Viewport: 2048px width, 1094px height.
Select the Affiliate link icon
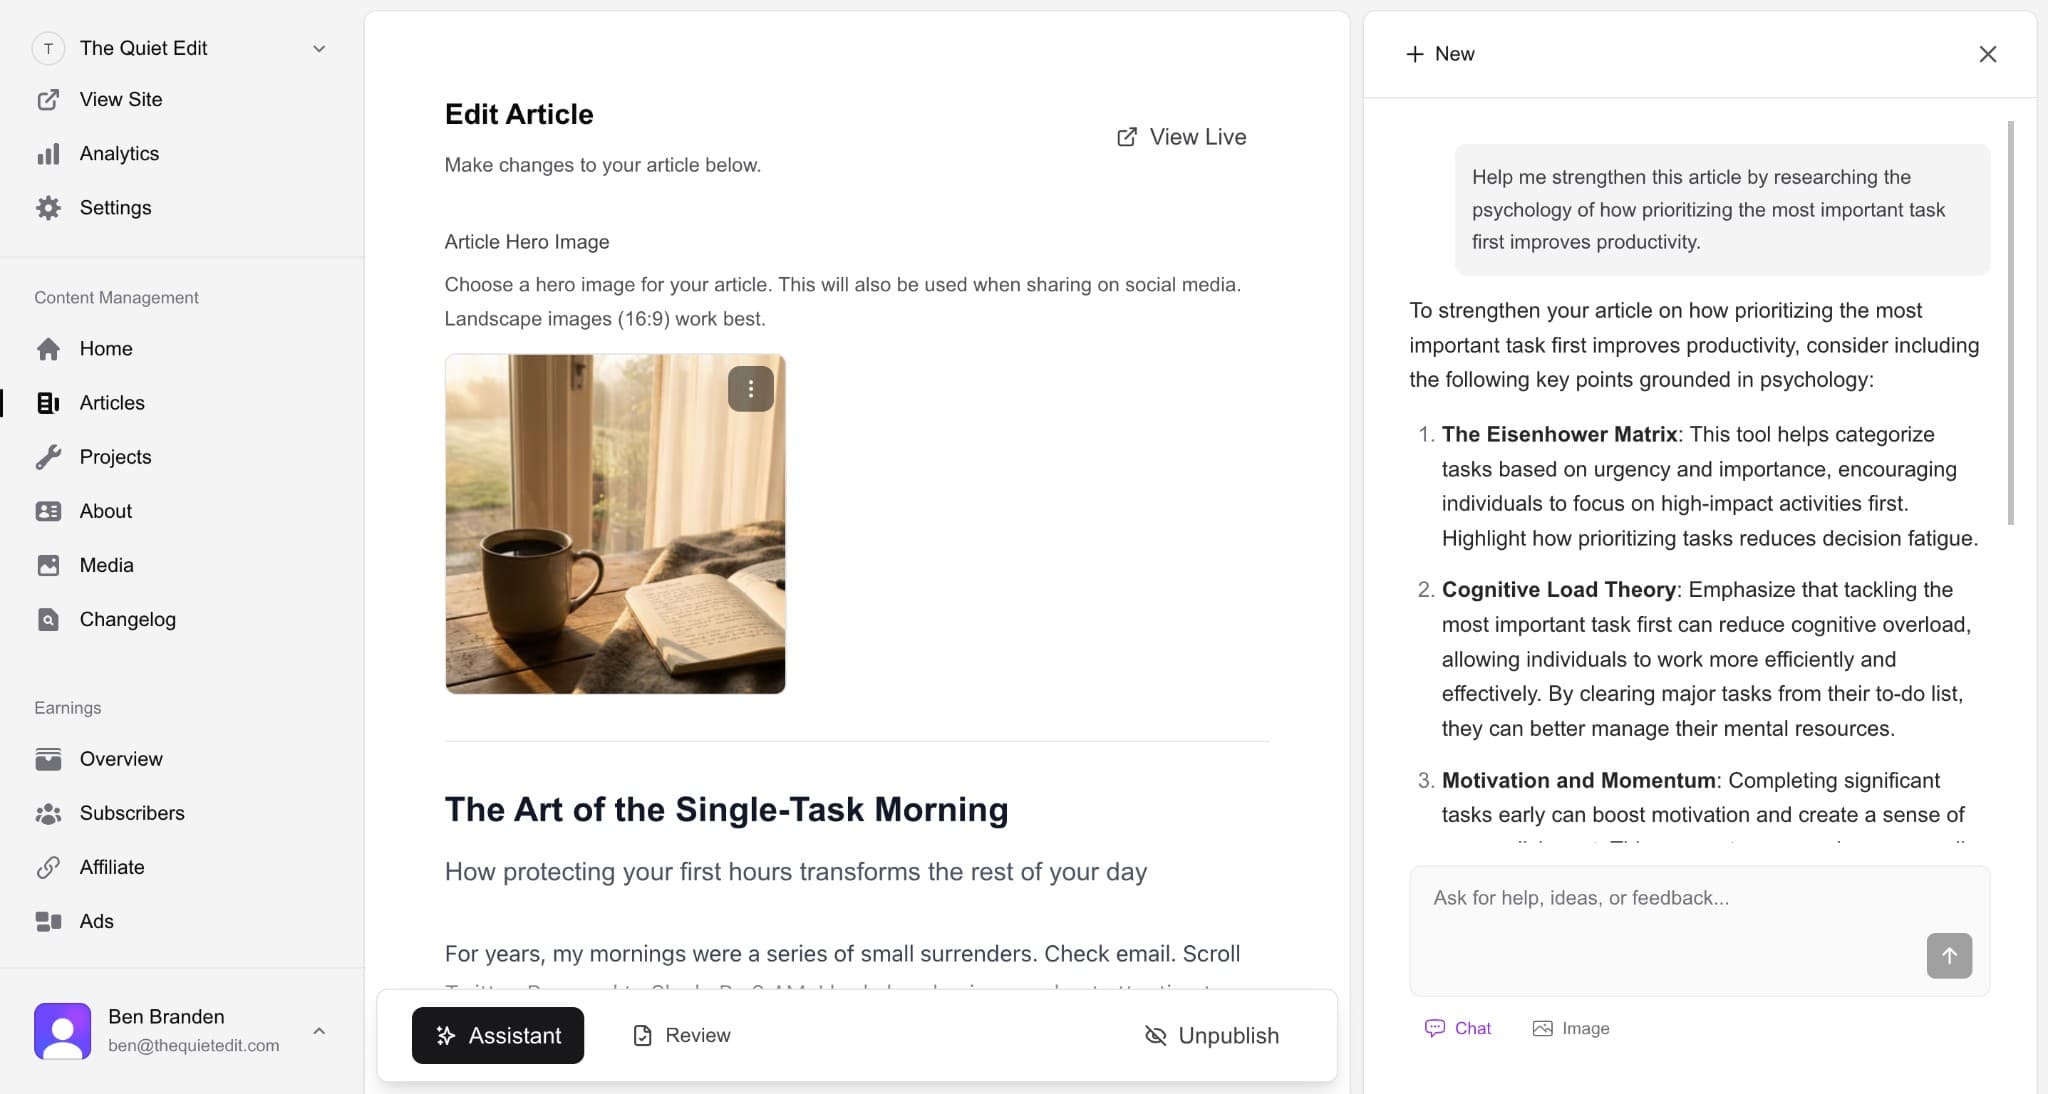point(49,867)
